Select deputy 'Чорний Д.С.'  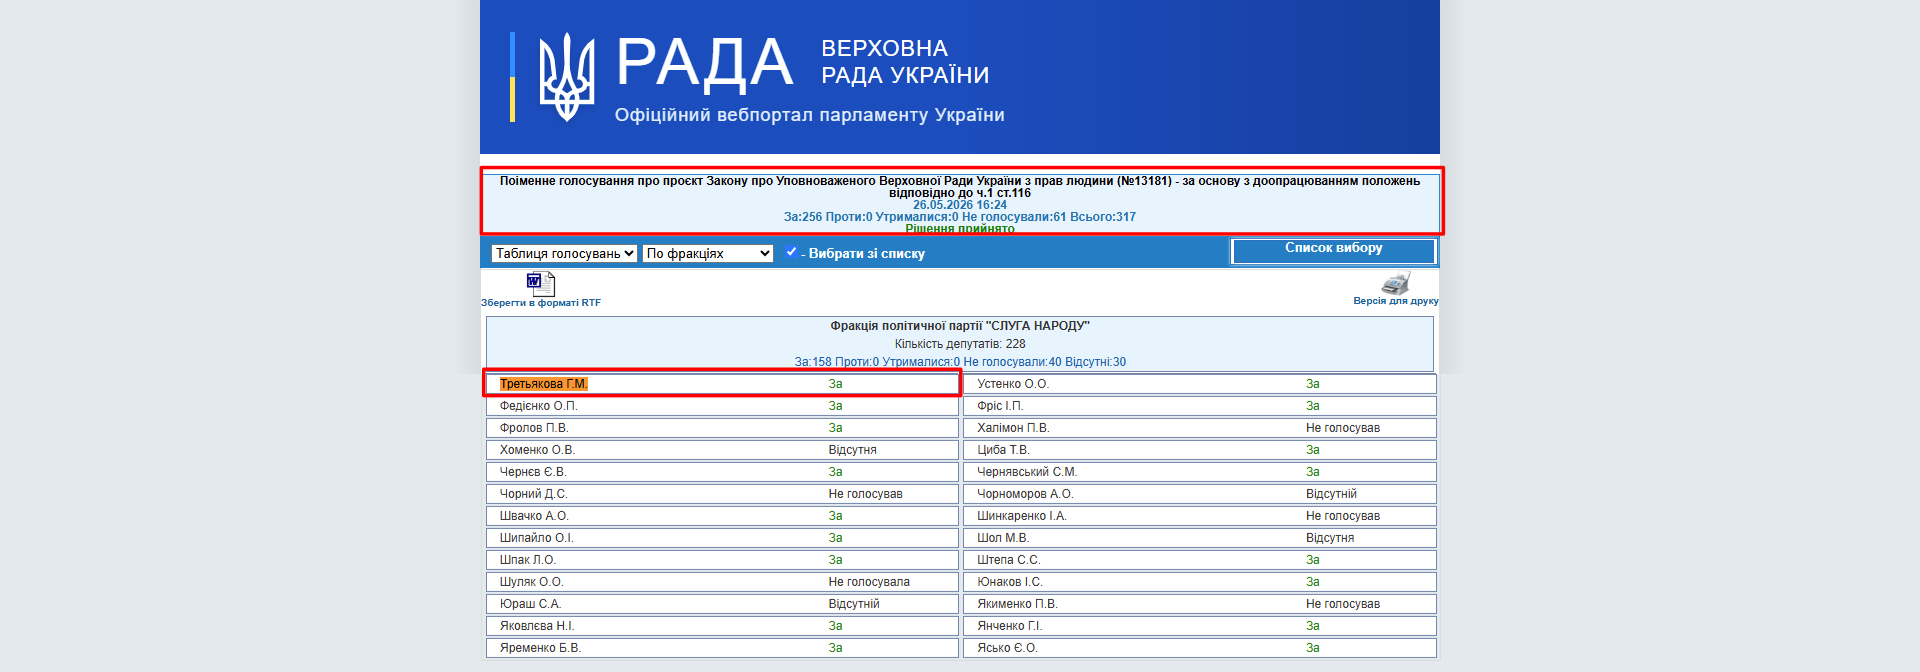point(533,494)
